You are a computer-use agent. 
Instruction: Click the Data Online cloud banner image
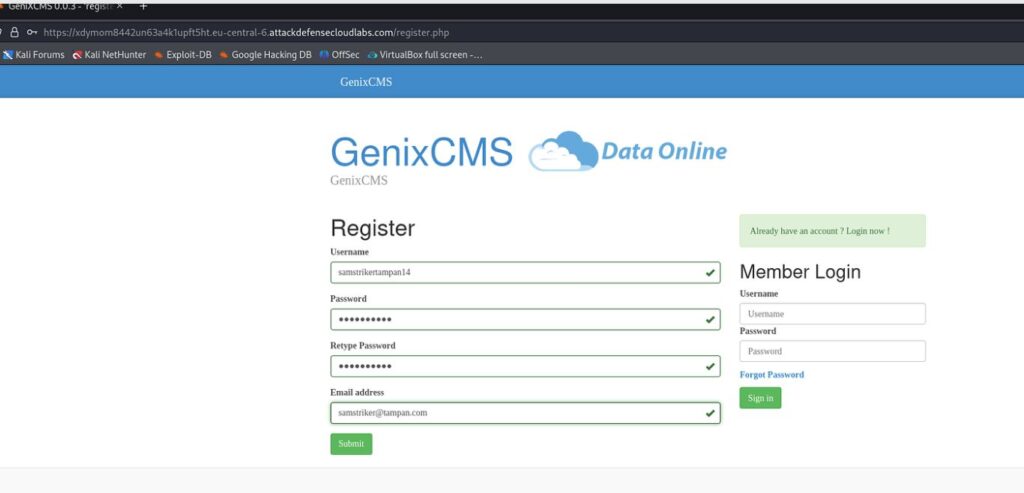pyautogui.click(x=628, y=151)
